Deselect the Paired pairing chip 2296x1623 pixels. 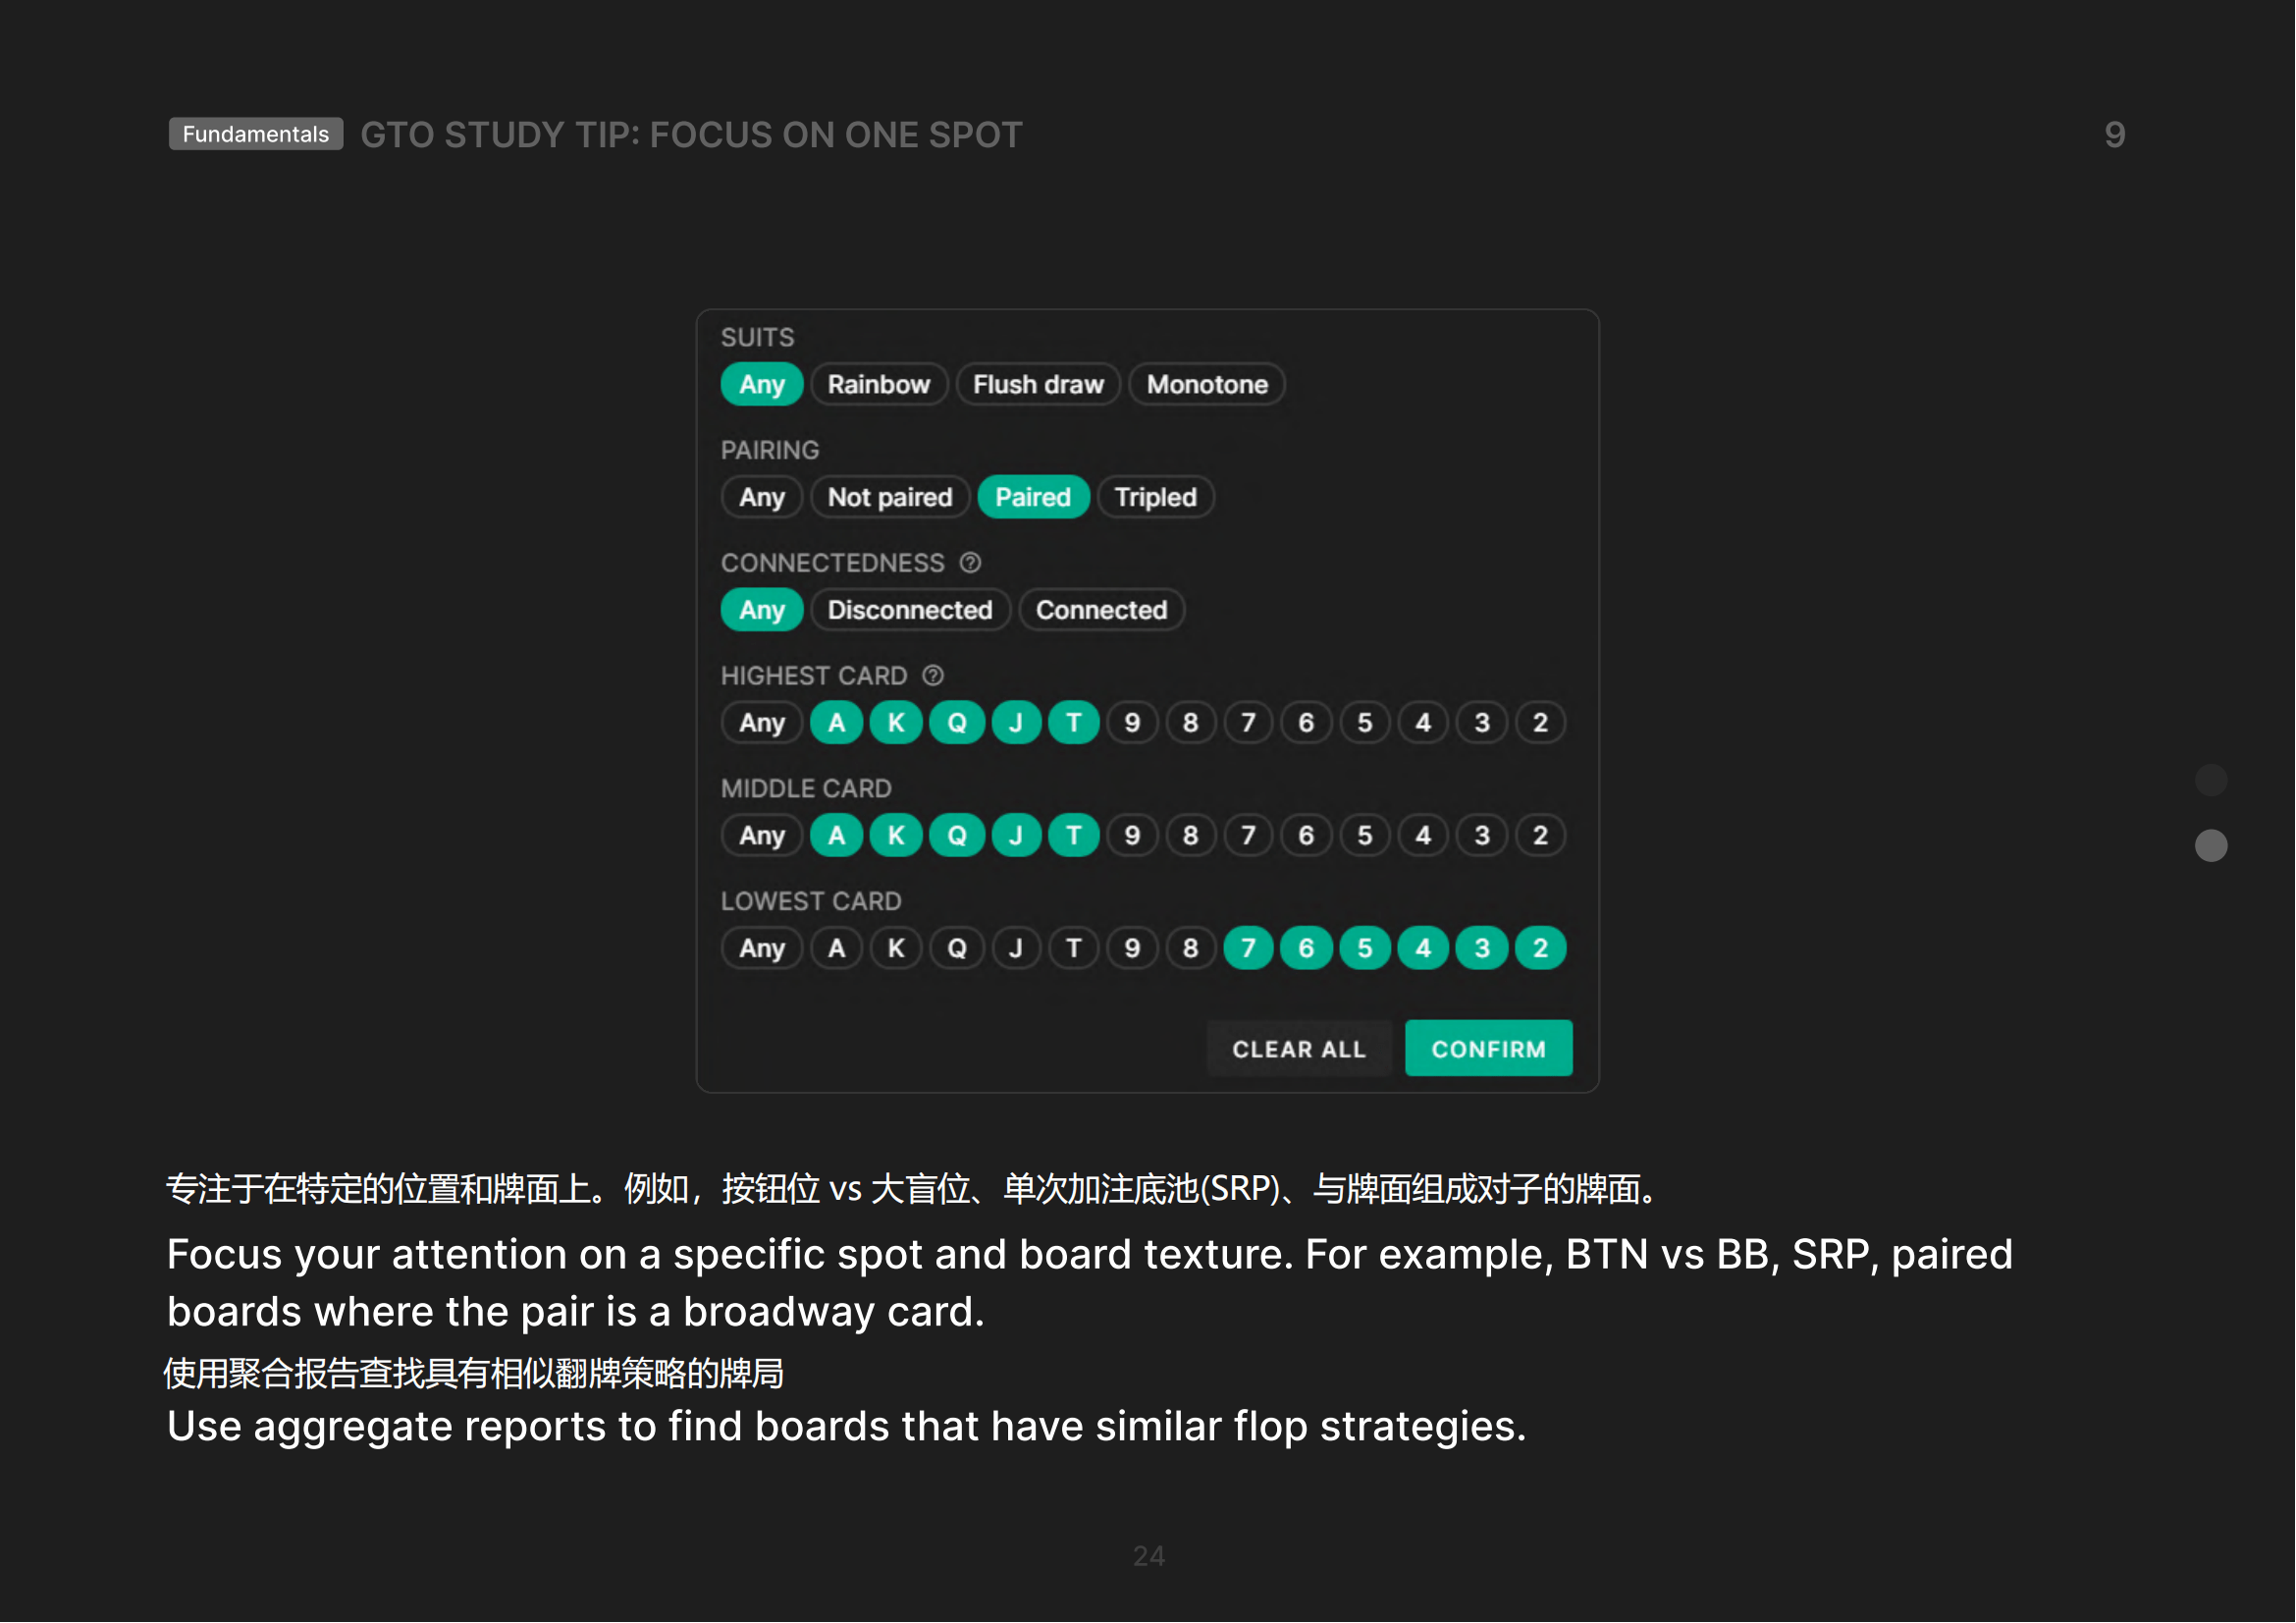point(1033,497)
